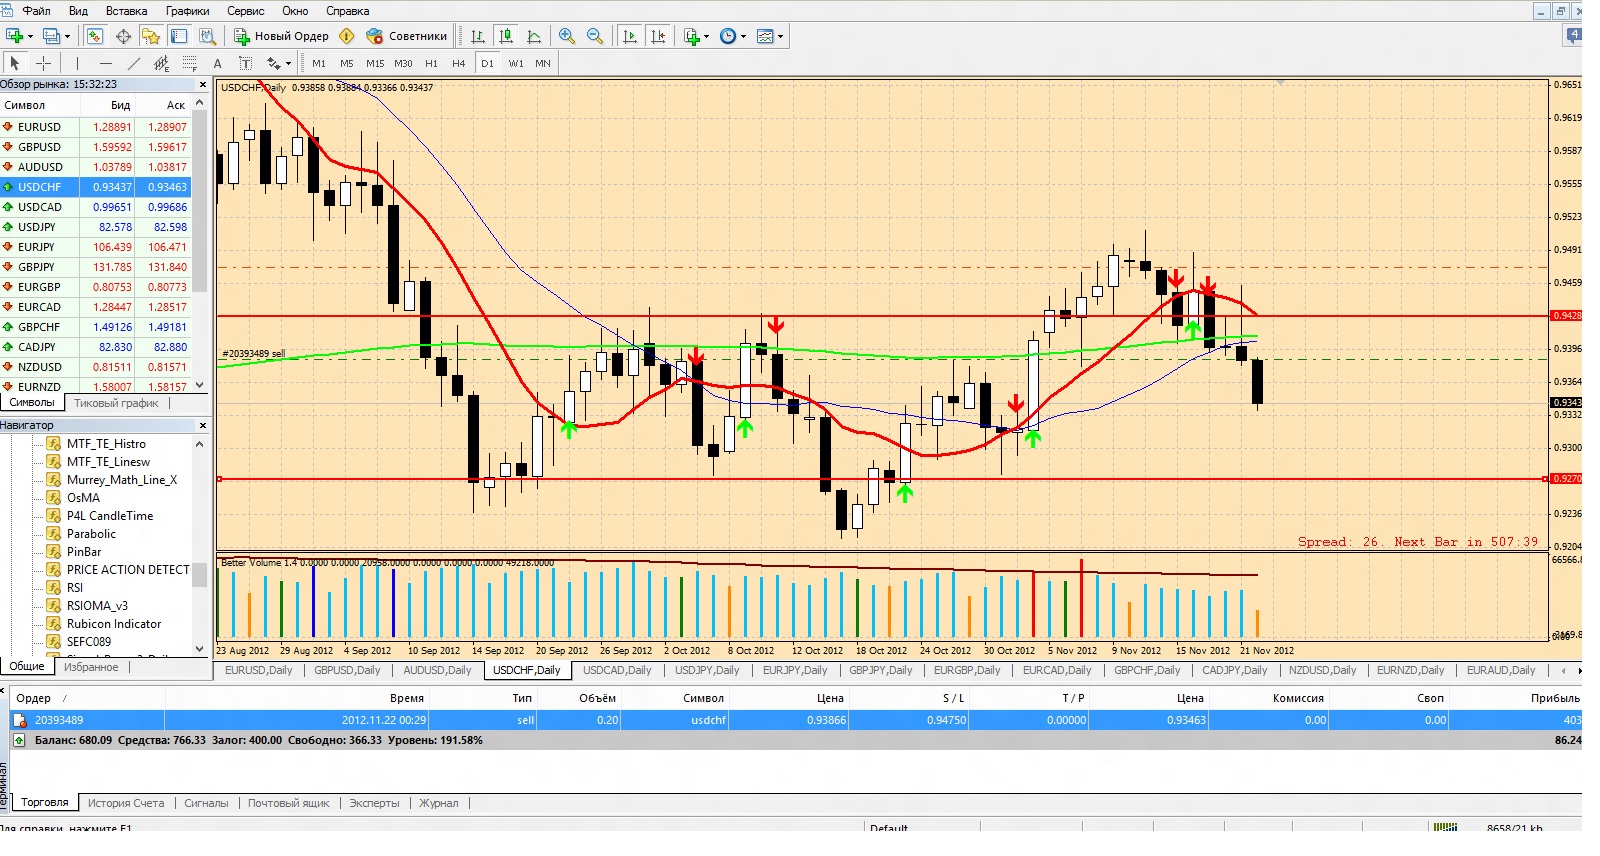Open the Файл menu
The image size is (1600, 856).
click(x=36, y=11)
